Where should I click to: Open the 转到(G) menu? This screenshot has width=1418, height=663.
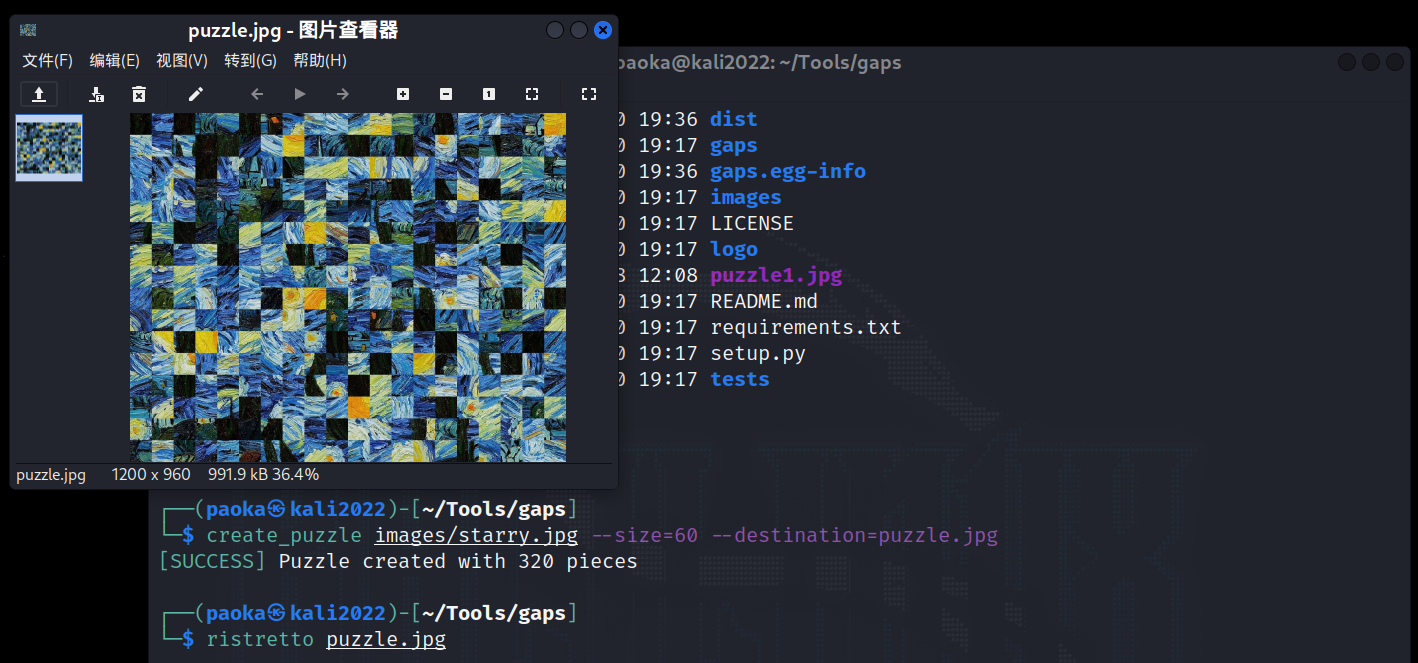250,61
